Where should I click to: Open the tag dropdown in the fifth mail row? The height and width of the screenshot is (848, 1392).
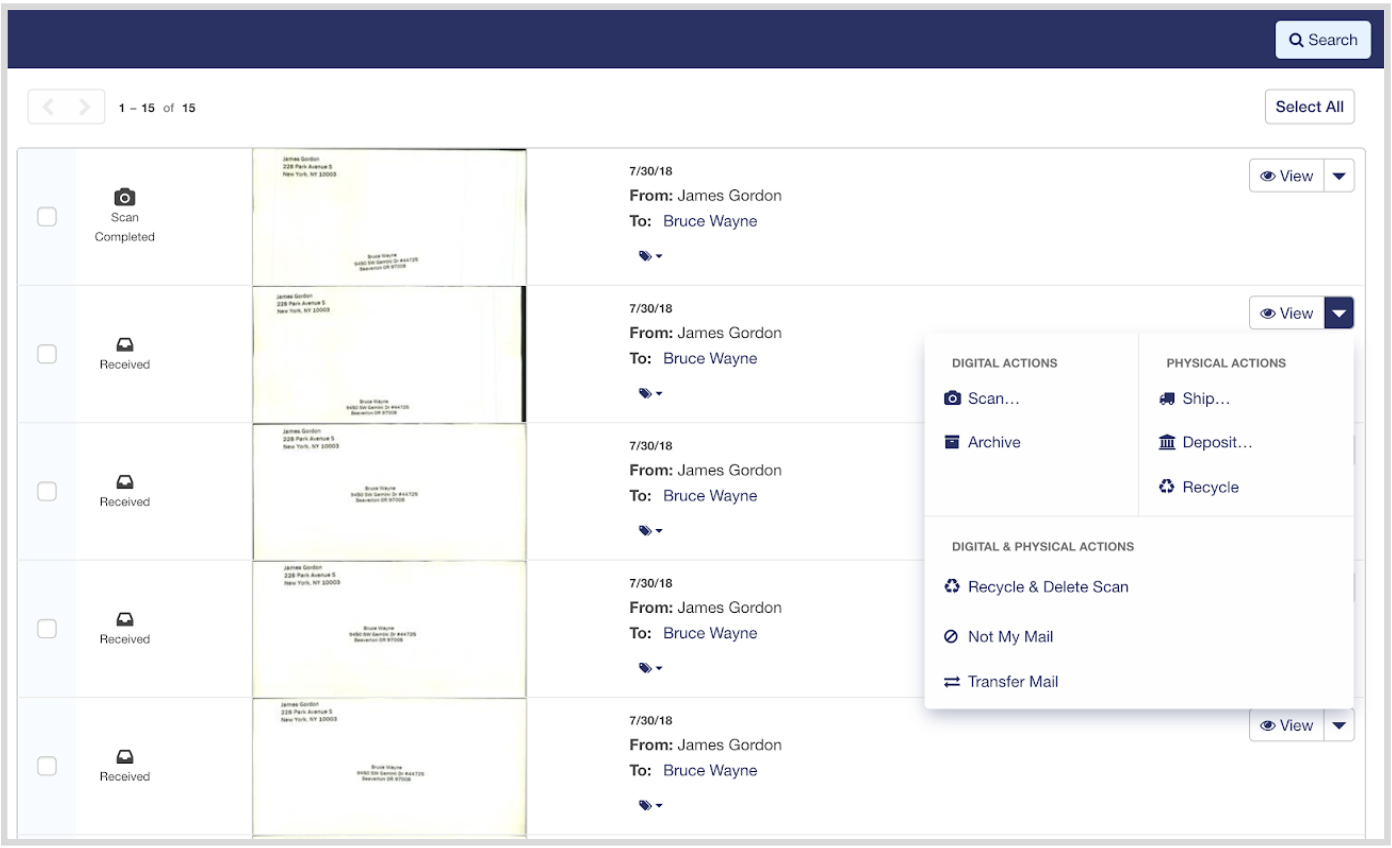click(650, 805)
